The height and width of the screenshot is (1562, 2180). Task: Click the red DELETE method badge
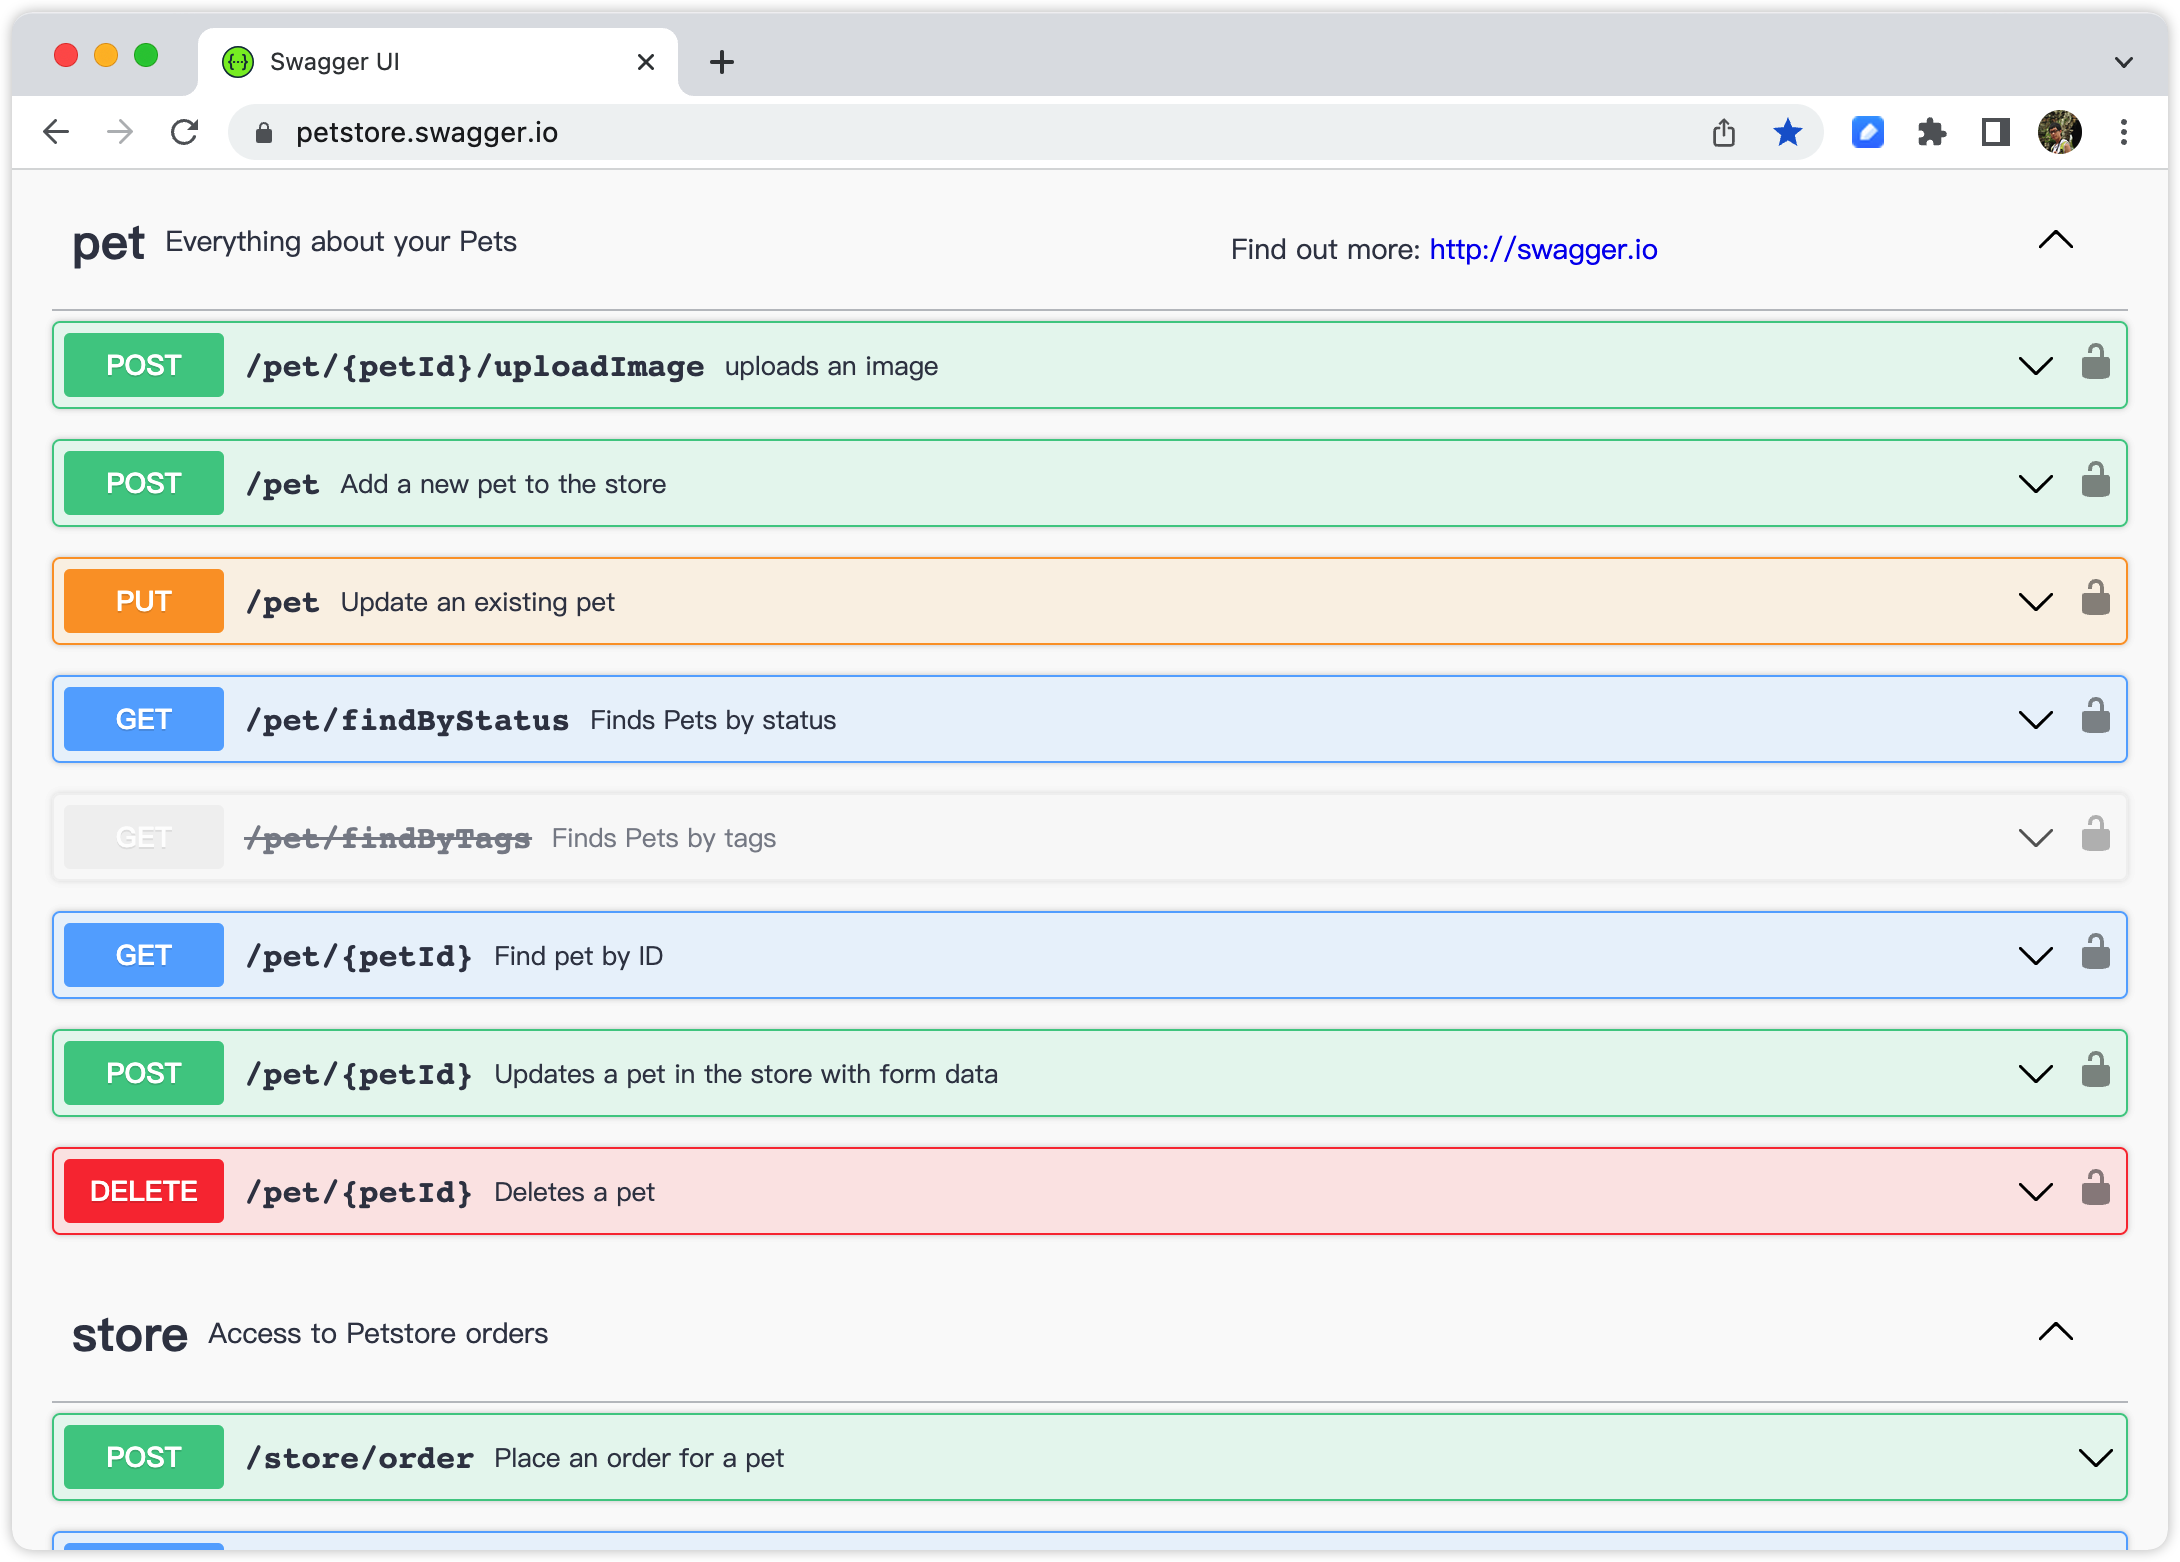click(144, 1191)
